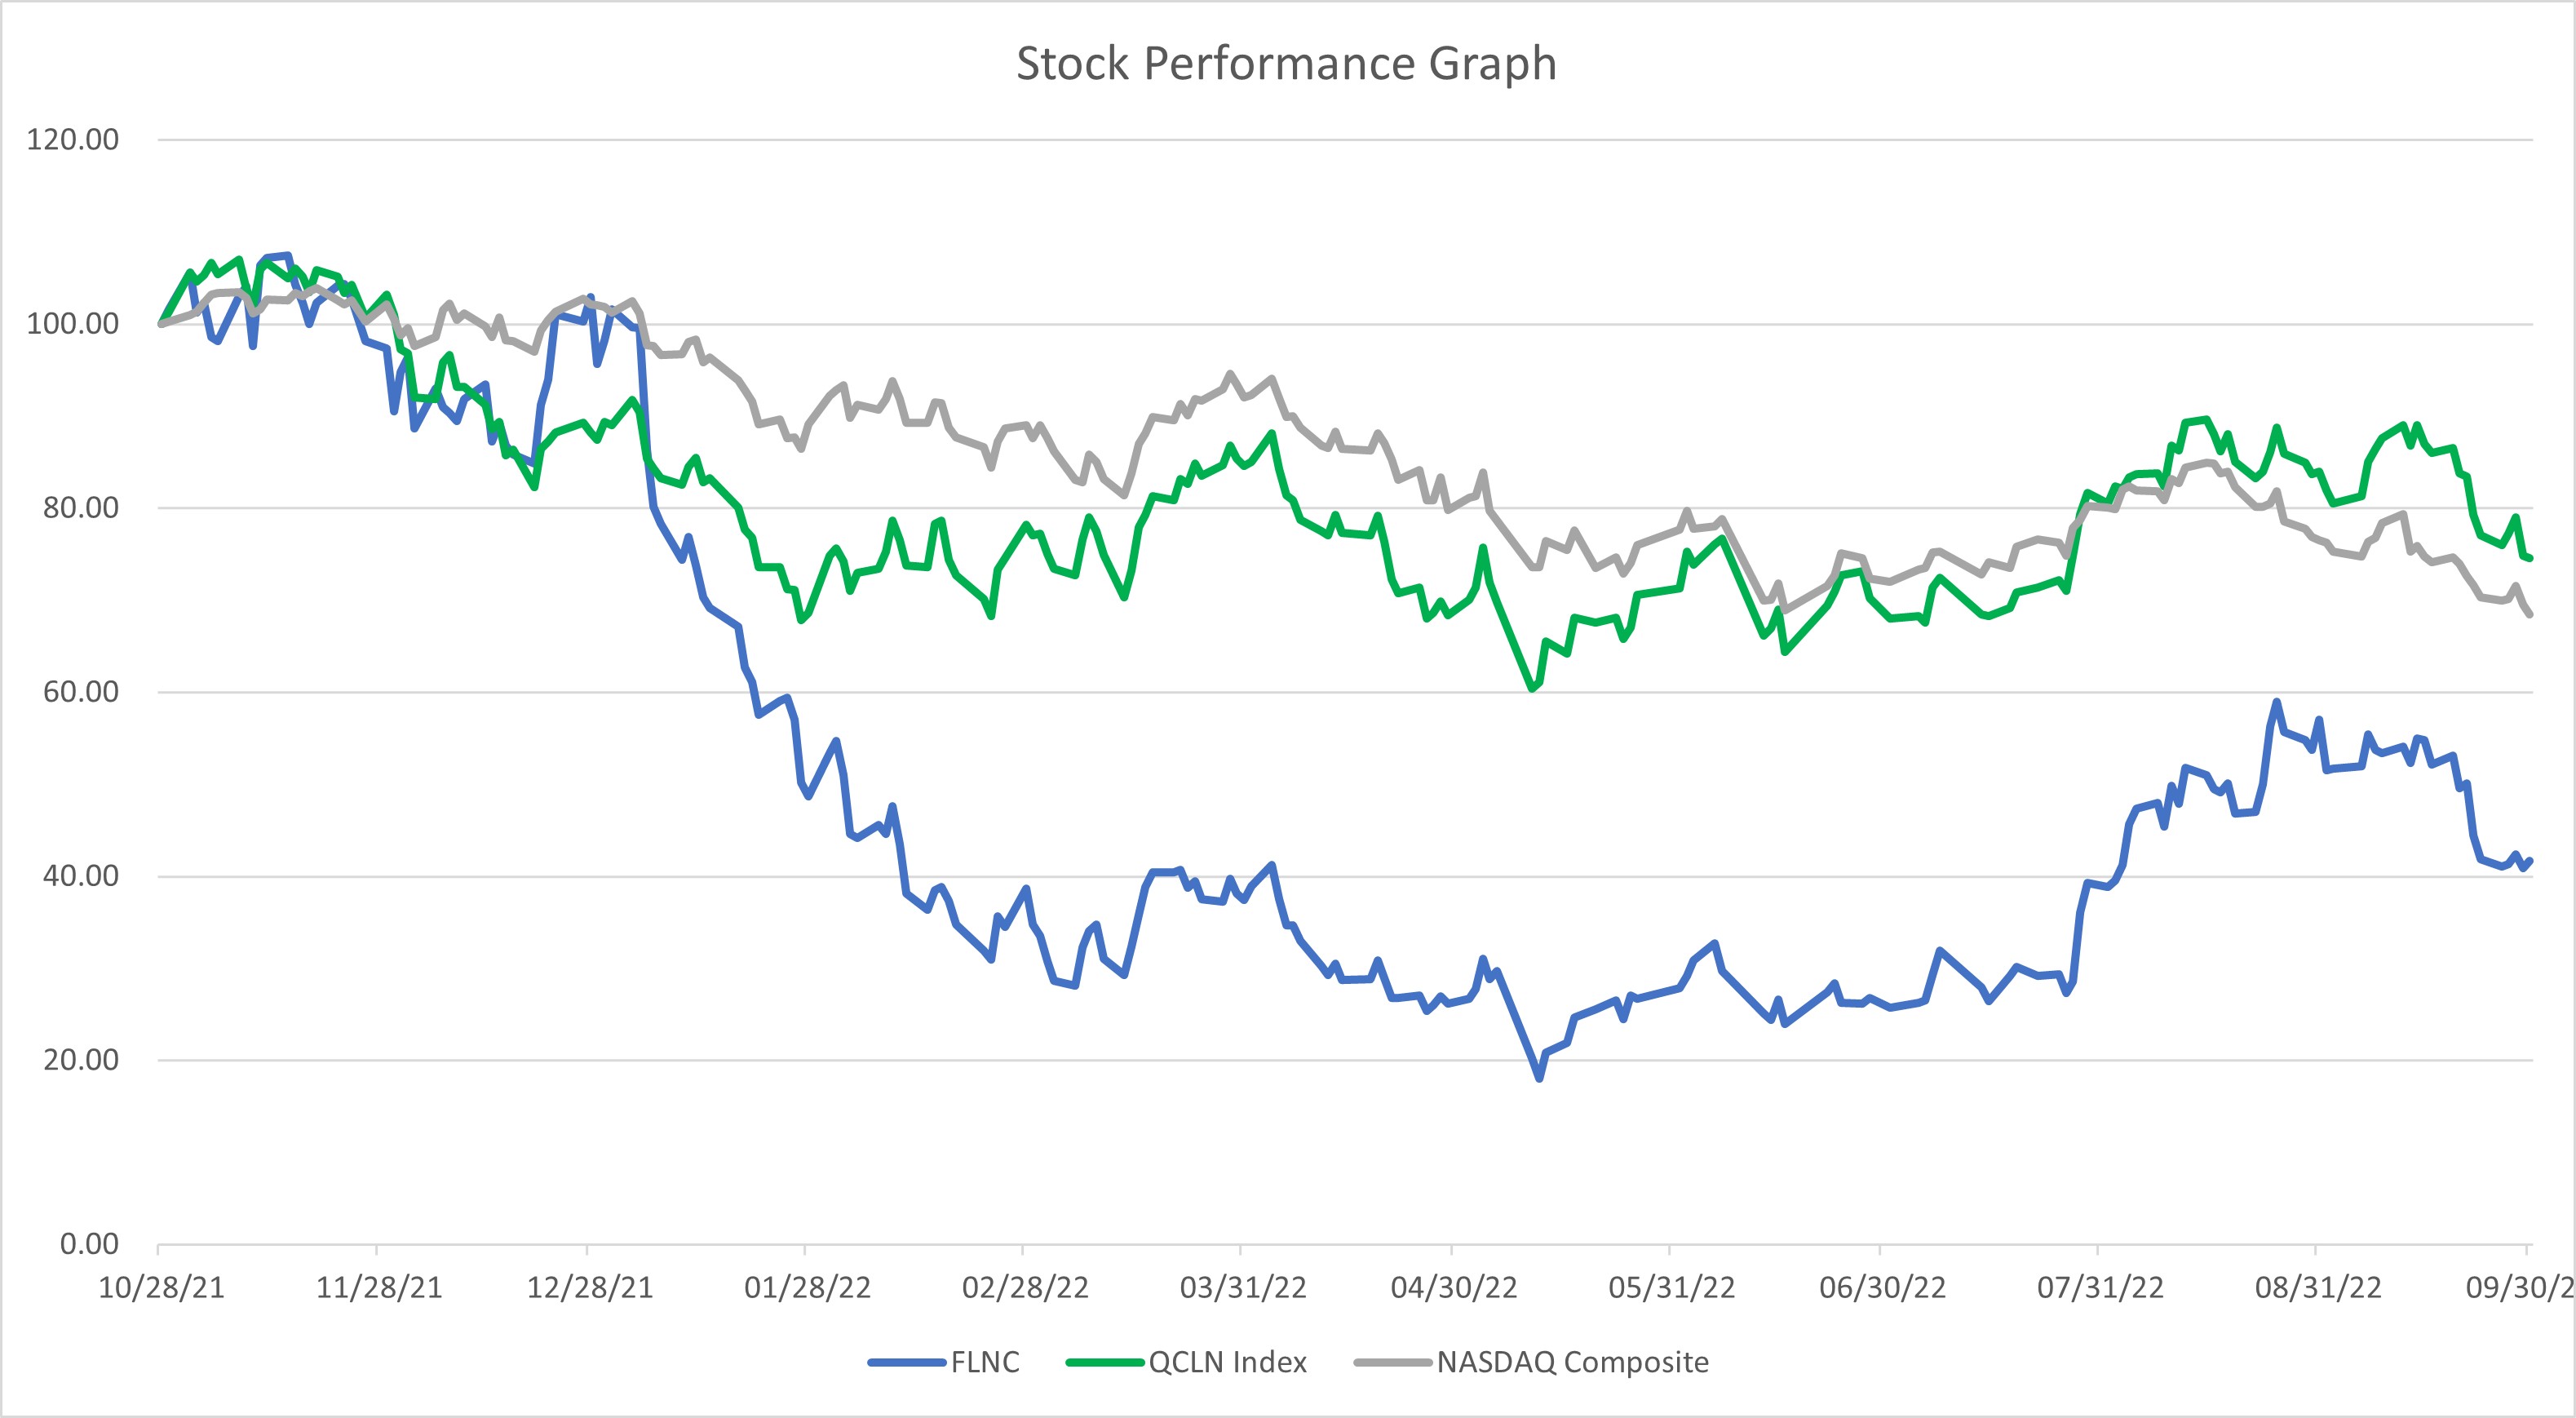Click the 05/31/22 date axis label
2576x1418 pixels.
(x=1671, y=1288)
